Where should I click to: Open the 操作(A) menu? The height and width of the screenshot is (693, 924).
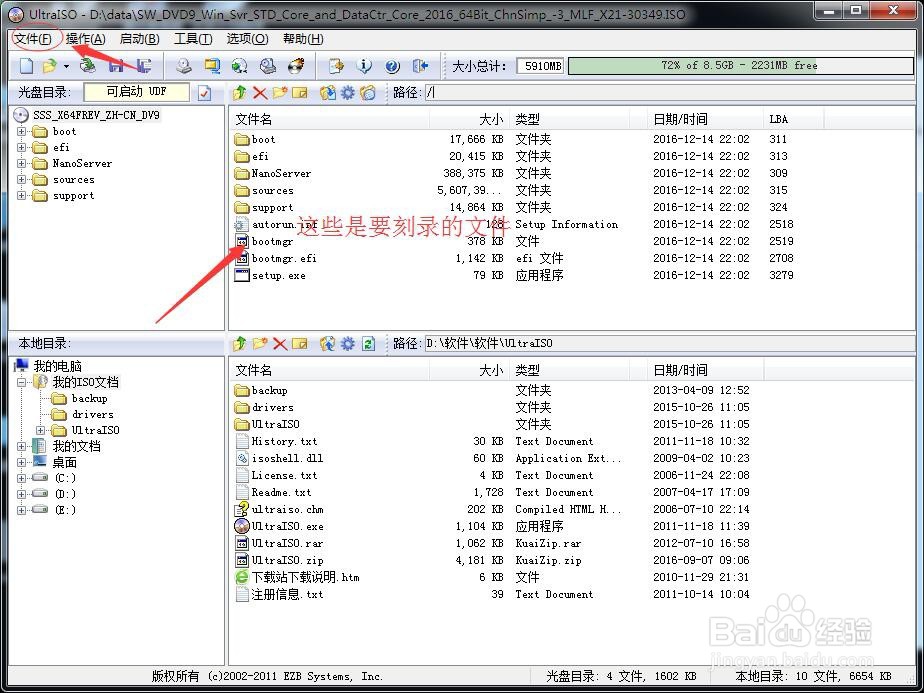point(85,39)
